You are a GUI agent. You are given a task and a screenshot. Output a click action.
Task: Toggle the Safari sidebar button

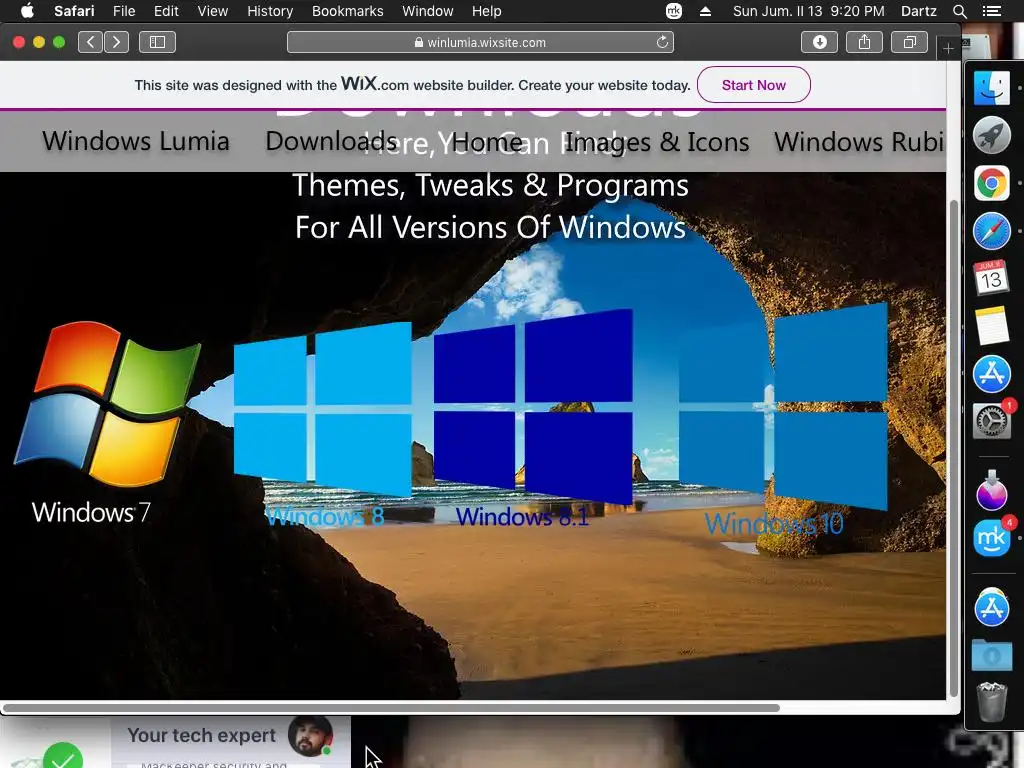157,42
